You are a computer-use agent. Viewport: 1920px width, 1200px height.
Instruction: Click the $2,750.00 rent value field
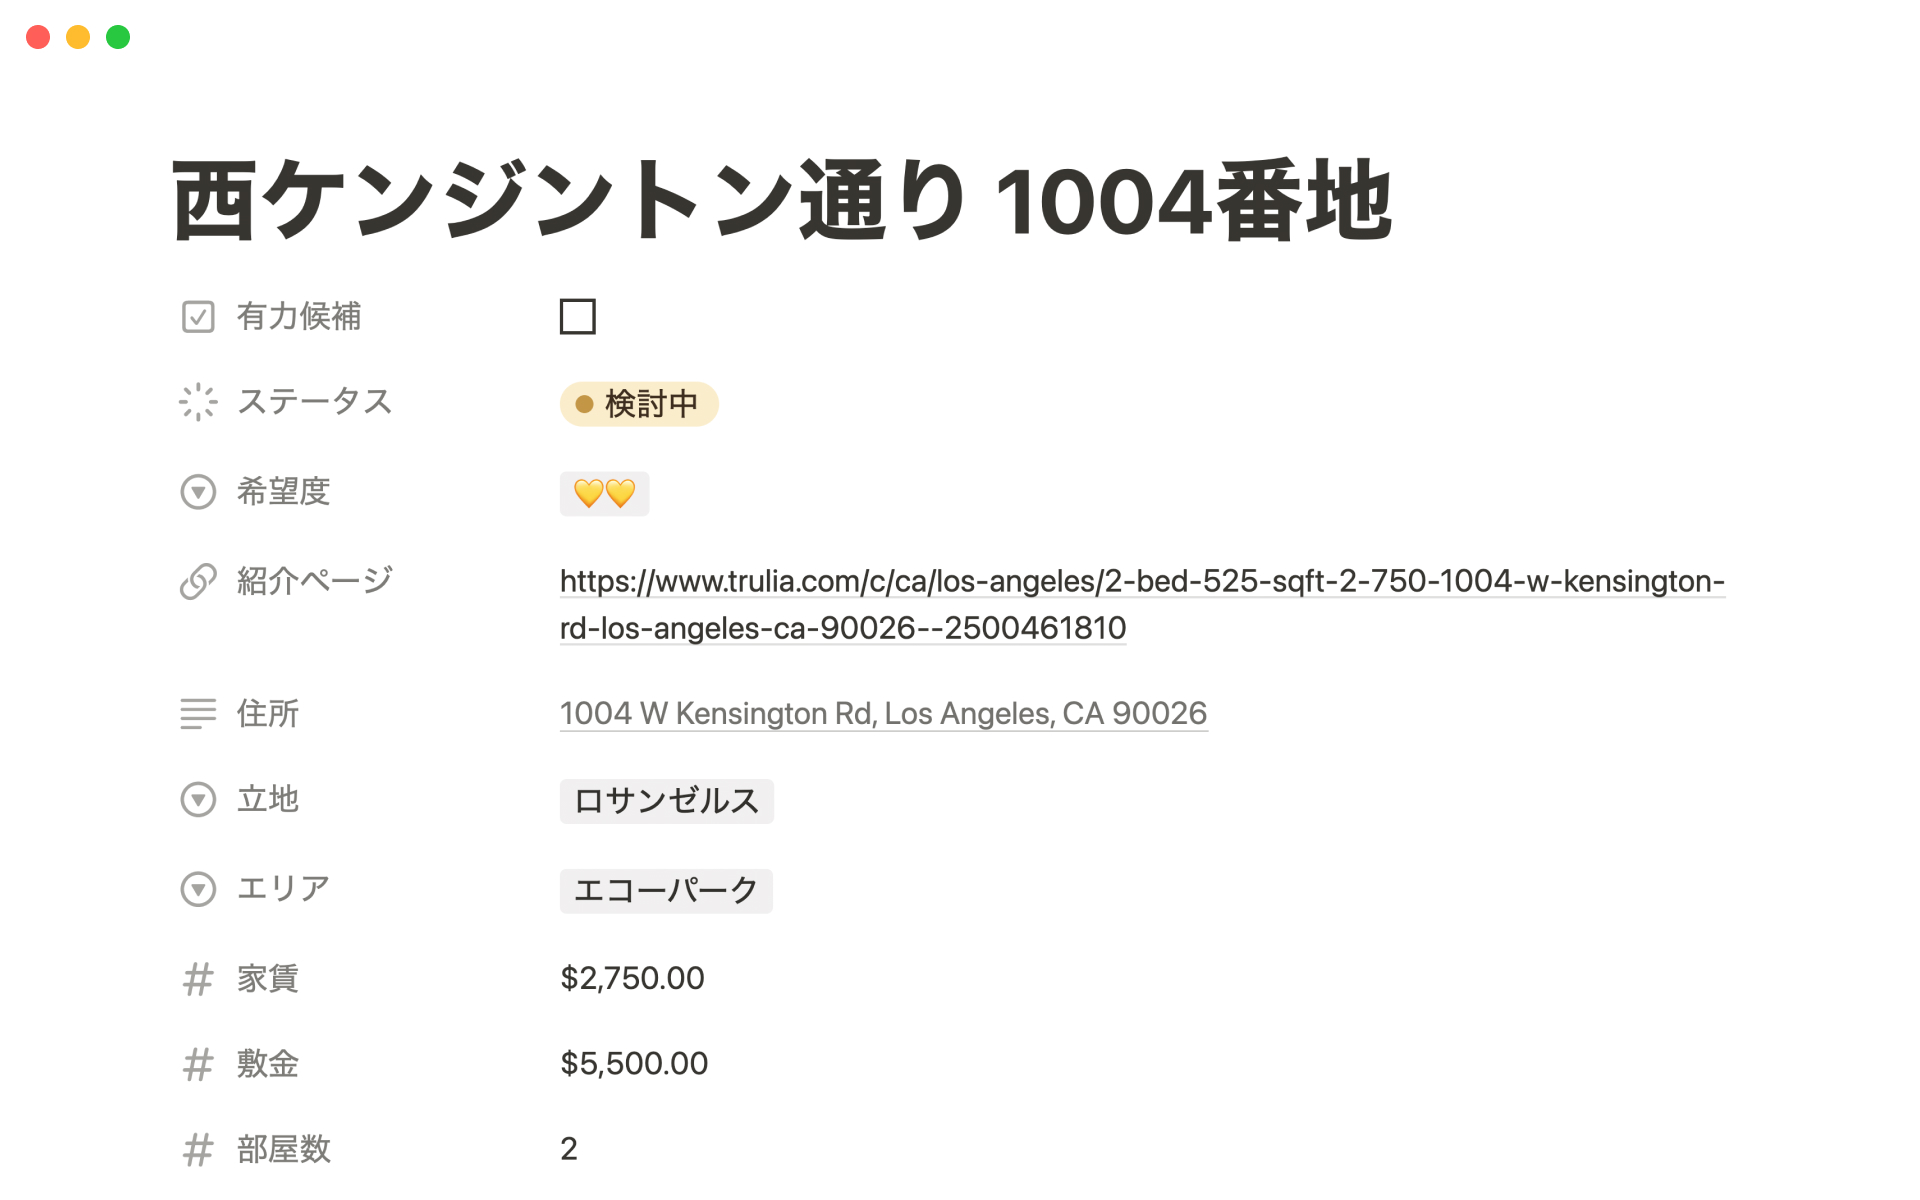(632, 978)
